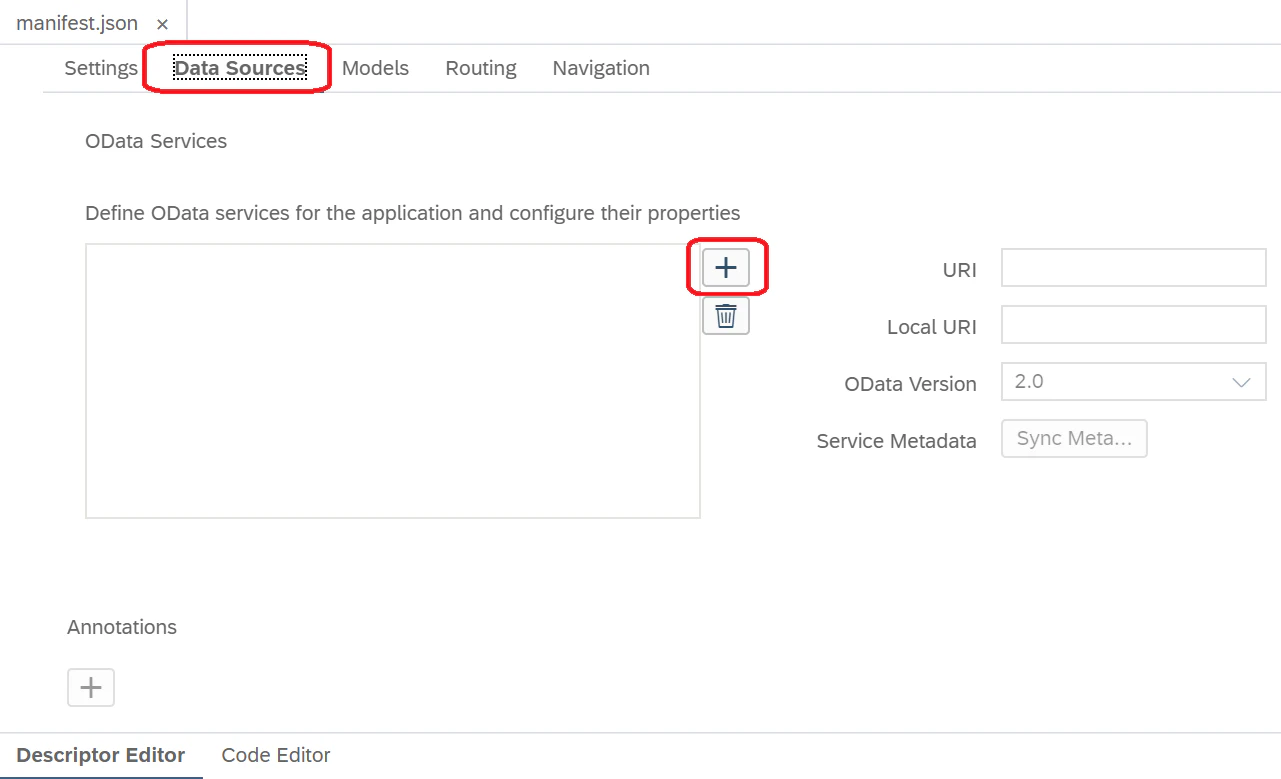Add a new OData service with plus icon

pyautogui.click(x=726, y=268)
